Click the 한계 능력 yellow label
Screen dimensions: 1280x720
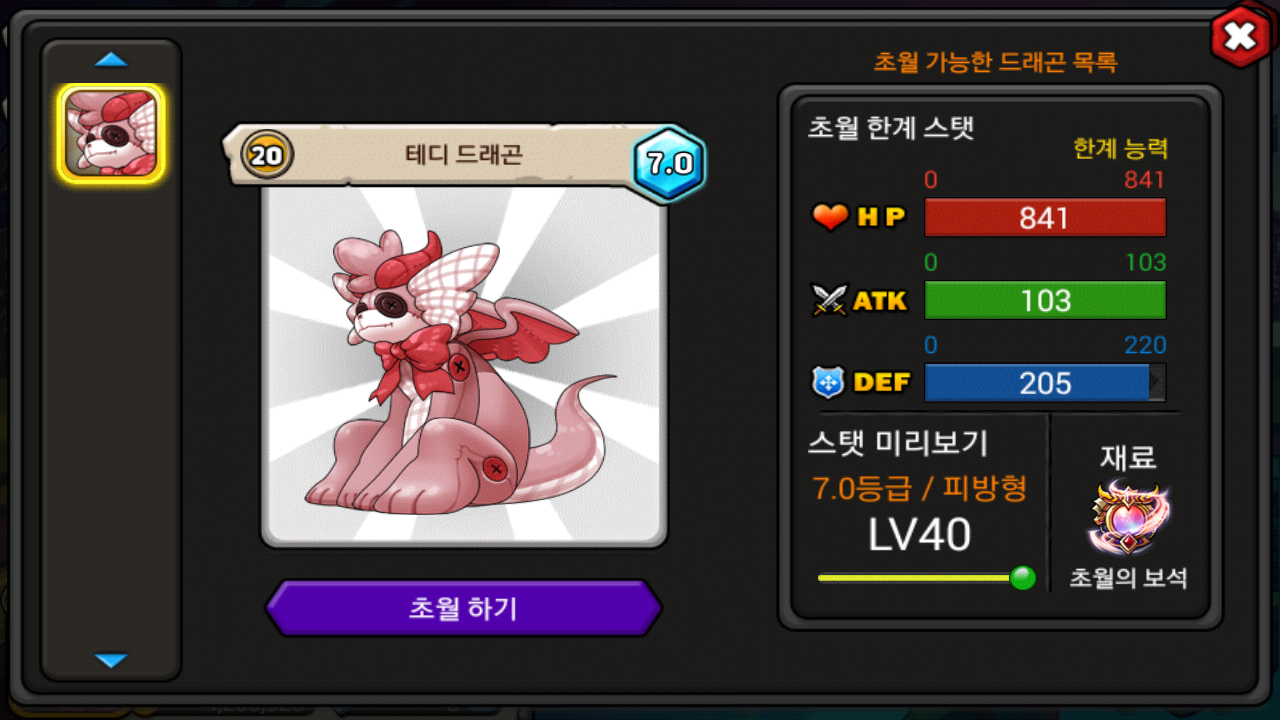coord(1121,149)
